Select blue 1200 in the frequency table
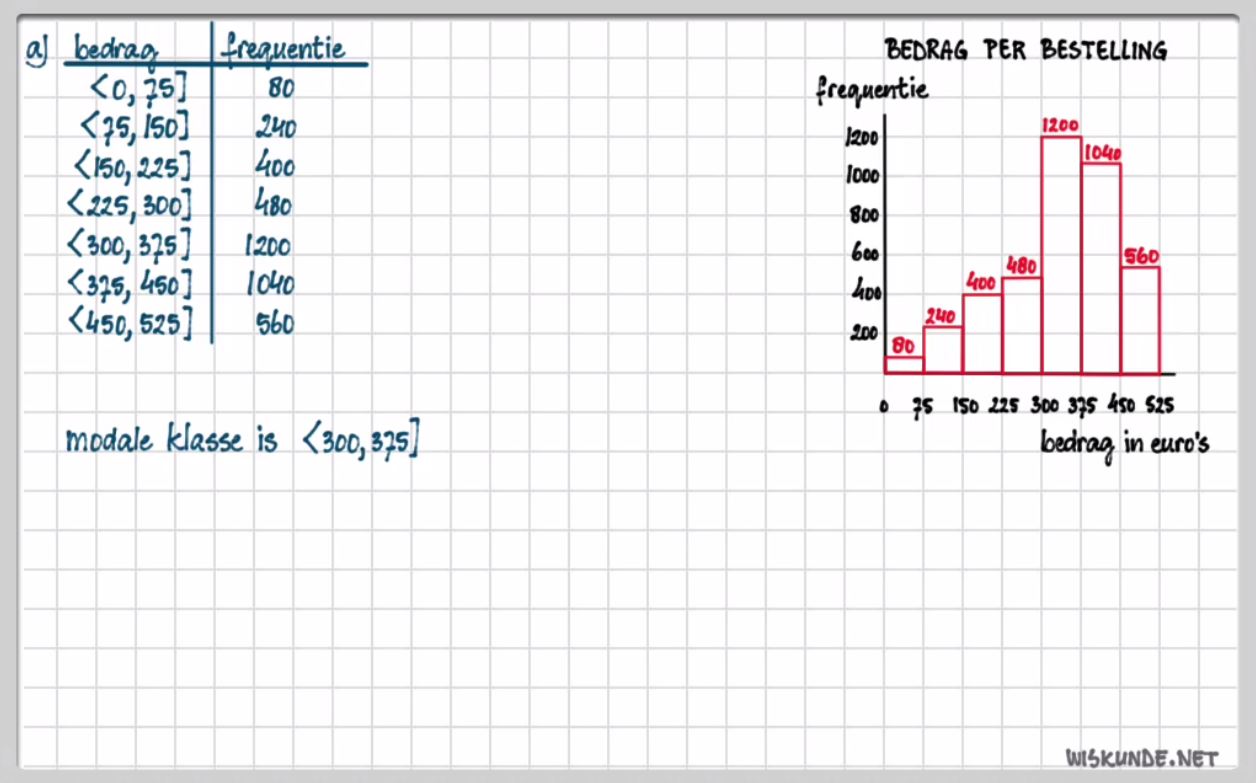This screenshot has height=783, width=1256. (267, 246)
